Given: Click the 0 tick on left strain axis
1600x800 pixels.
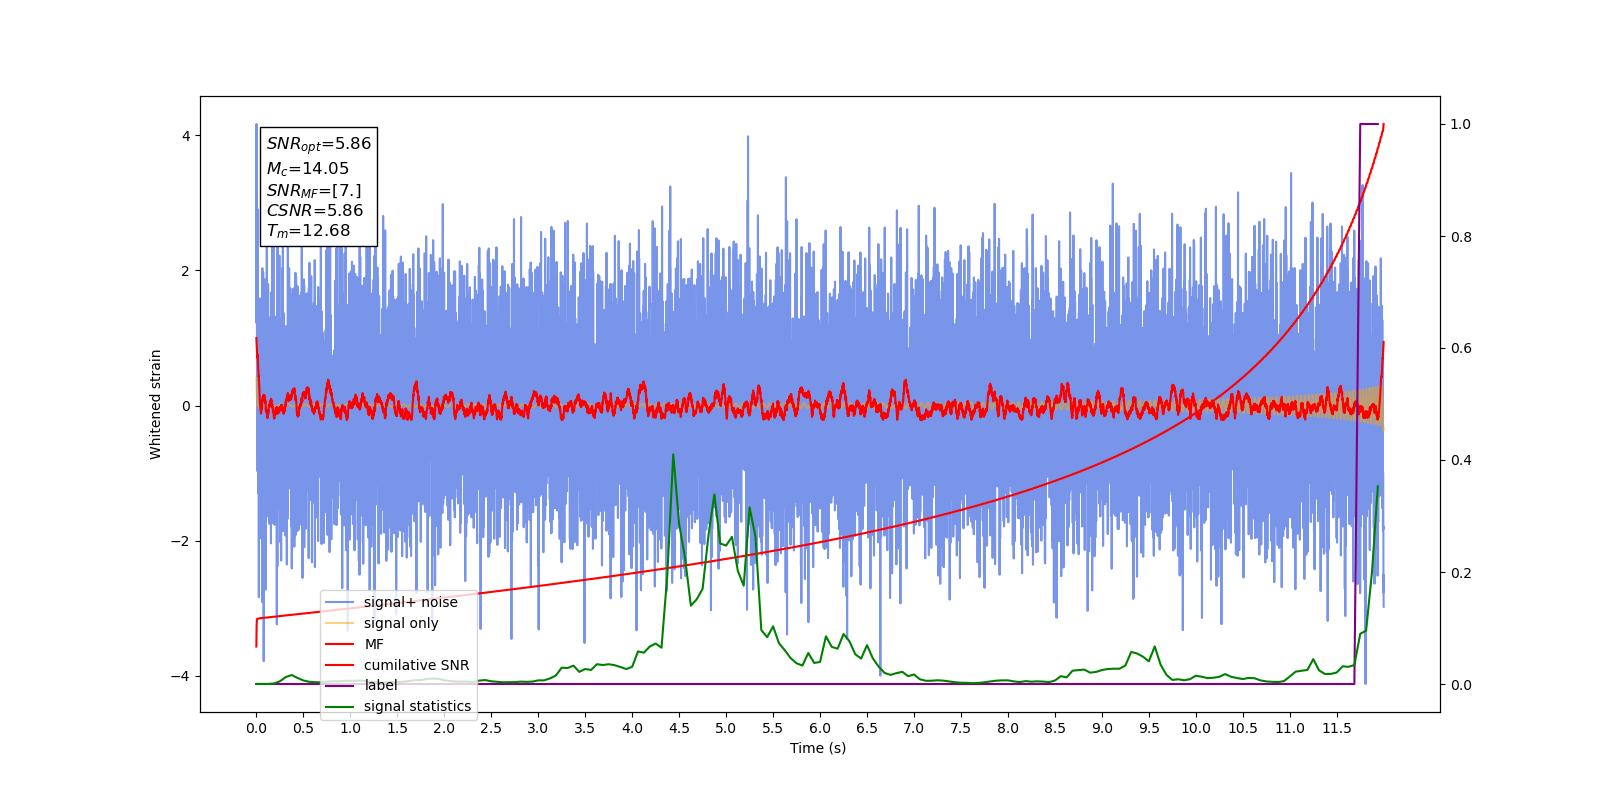Looking at the screenshot, I should (186, 406).
